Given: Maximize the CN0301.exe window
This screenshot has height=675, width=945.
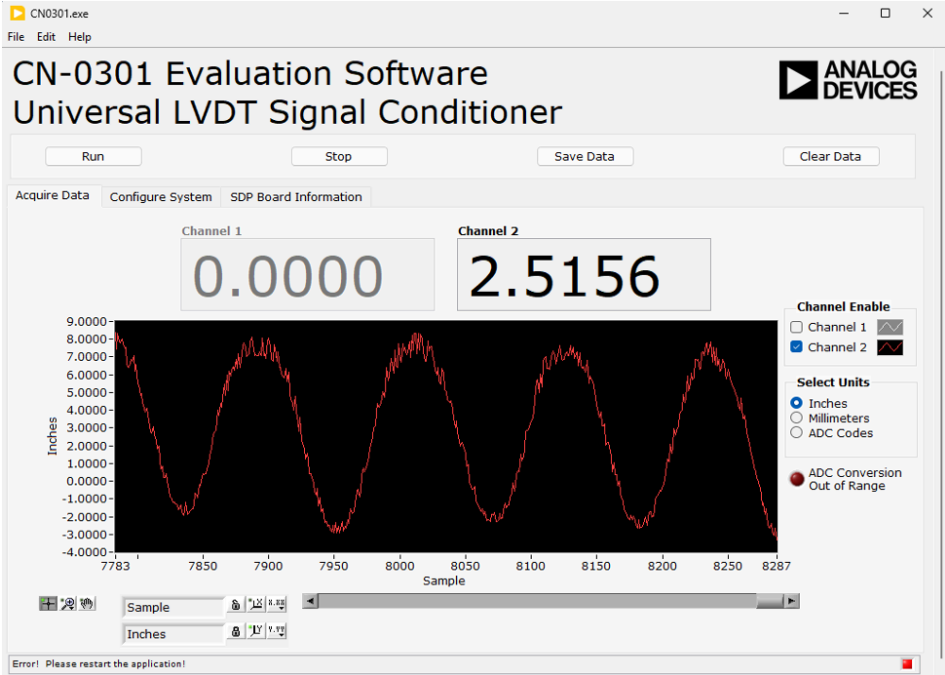Looking at the screenshot, I should [x=885, y=13].
